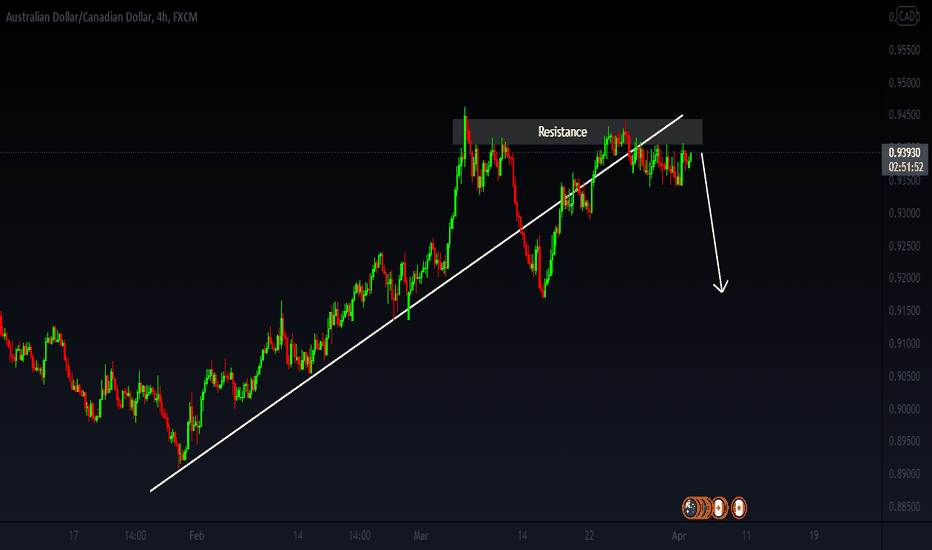This screenshot has height=550, width=932.
Task: Open the stacked Australian economic event icon
Action: pyautogui.click(x=691, y=508)
